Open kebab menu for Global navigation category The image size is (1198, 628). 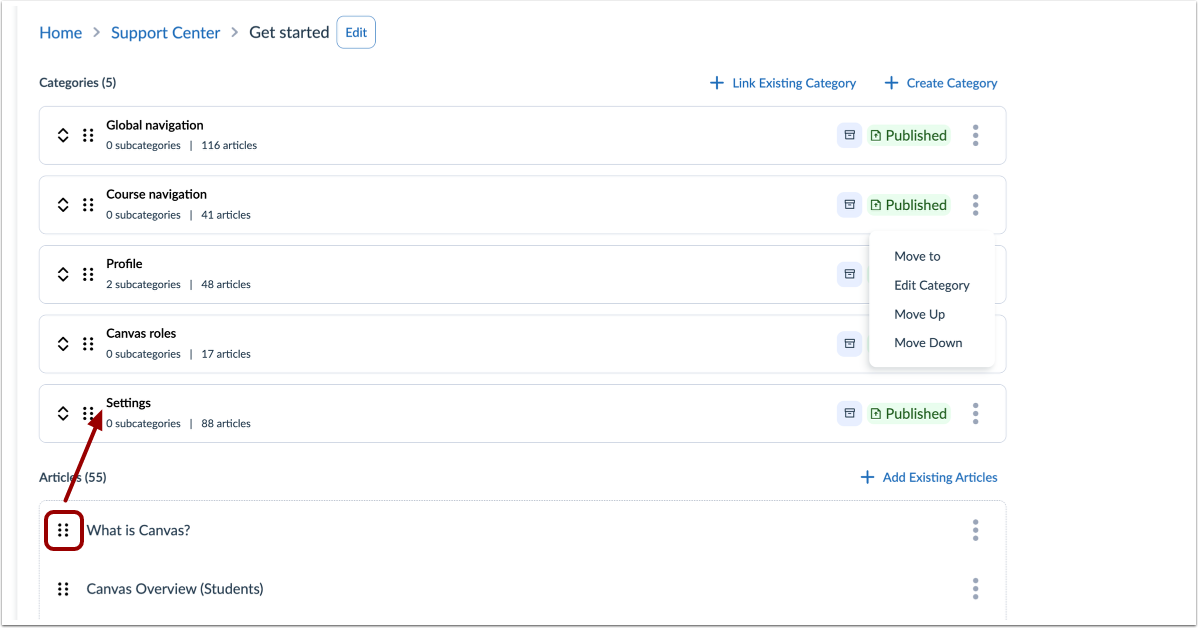pos(975,135)
